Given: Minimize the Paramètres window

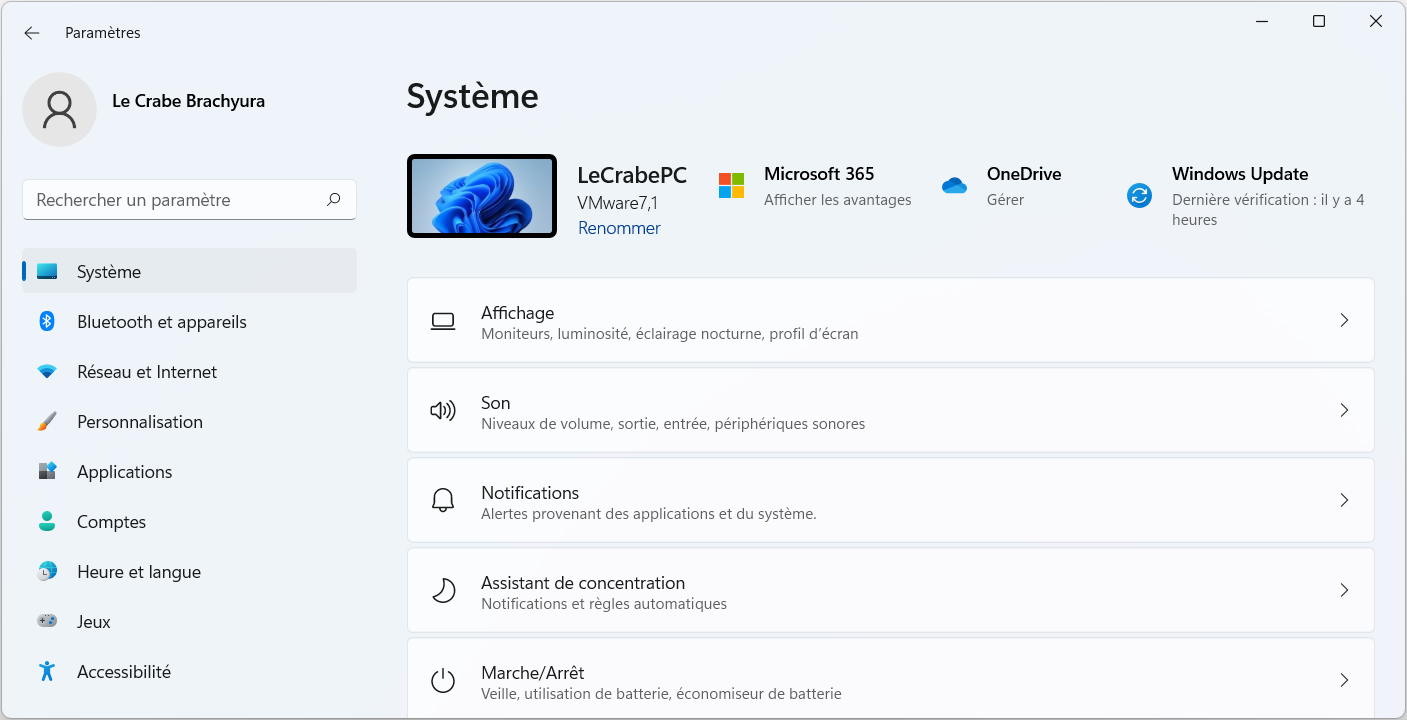Looking at the screenshot, I should click(x=1262, y=21).
